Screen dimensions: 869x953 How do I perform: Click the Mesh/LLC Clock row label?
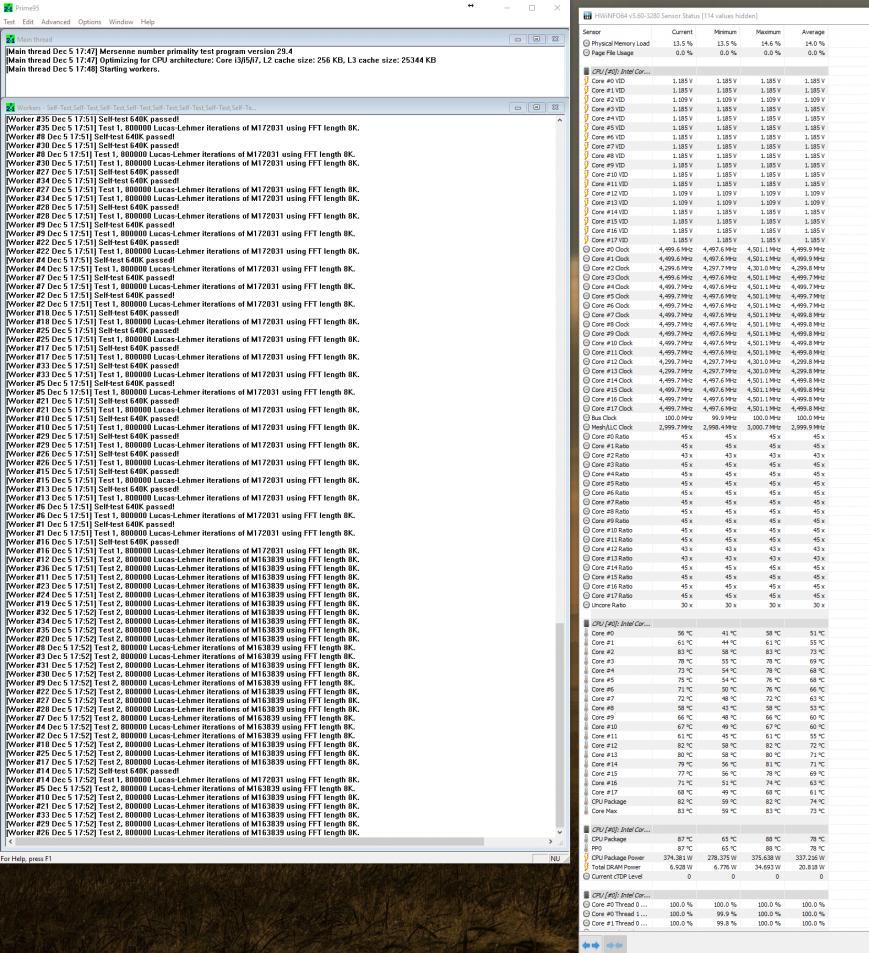click(612, 427)
